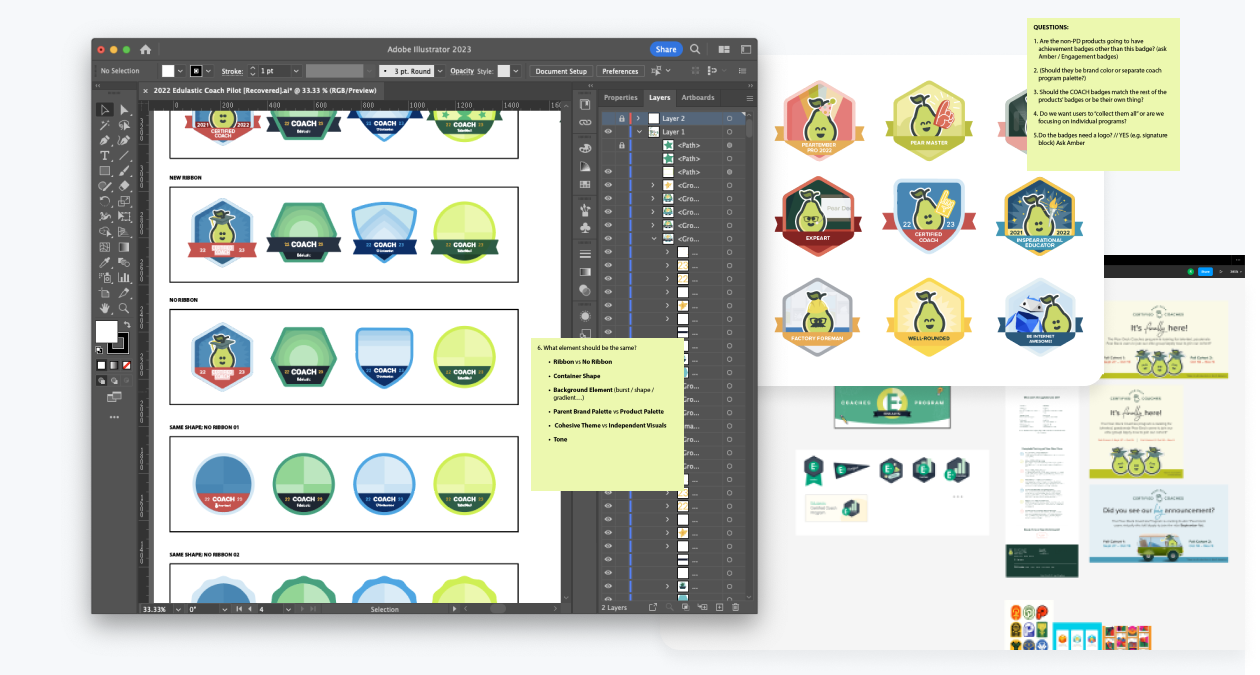1260x675 pixels.
Task: Click the Stroke label link
Action: (x=232, y=71)
